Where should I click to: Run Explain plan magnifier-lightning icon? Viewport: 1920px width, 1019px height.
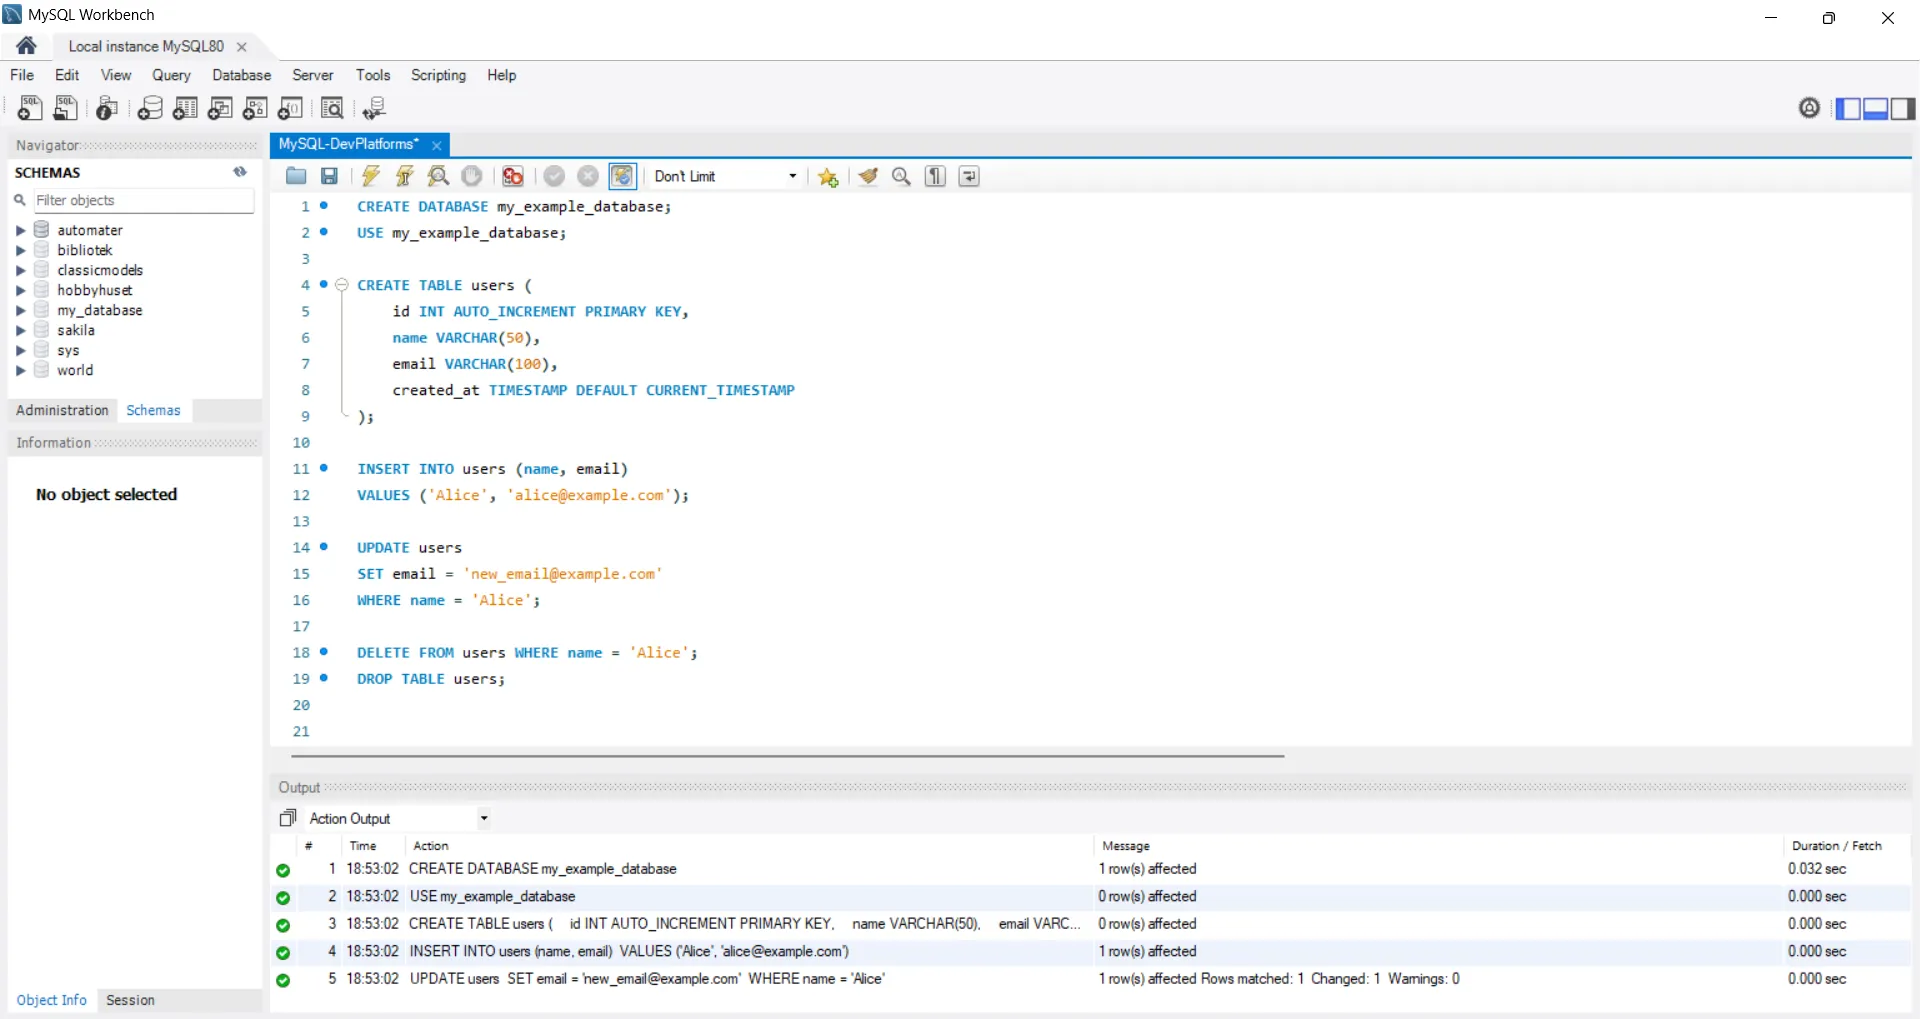pos(438,176)
